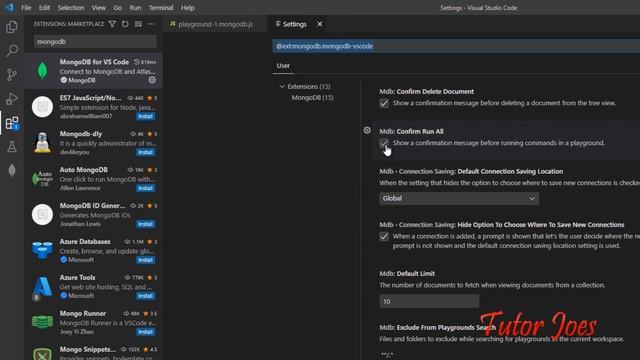Click the Default Limit value field
This screenshot has height=360, width=640.
click(429, 301)
